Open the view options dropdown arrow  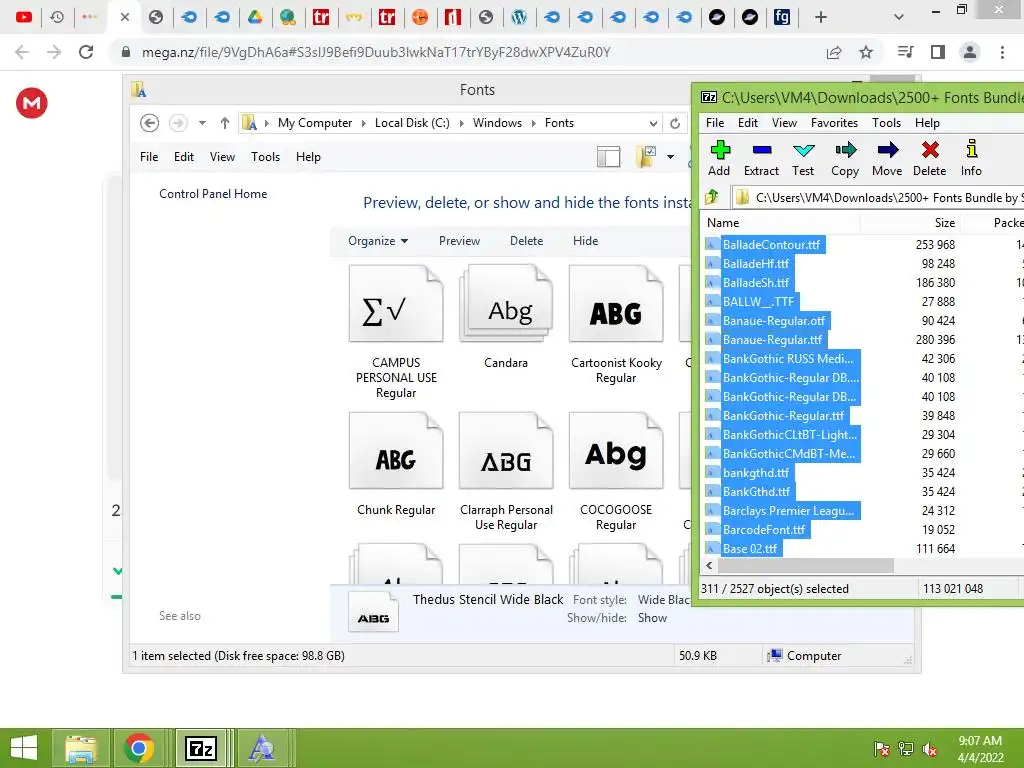click(670, 157)
